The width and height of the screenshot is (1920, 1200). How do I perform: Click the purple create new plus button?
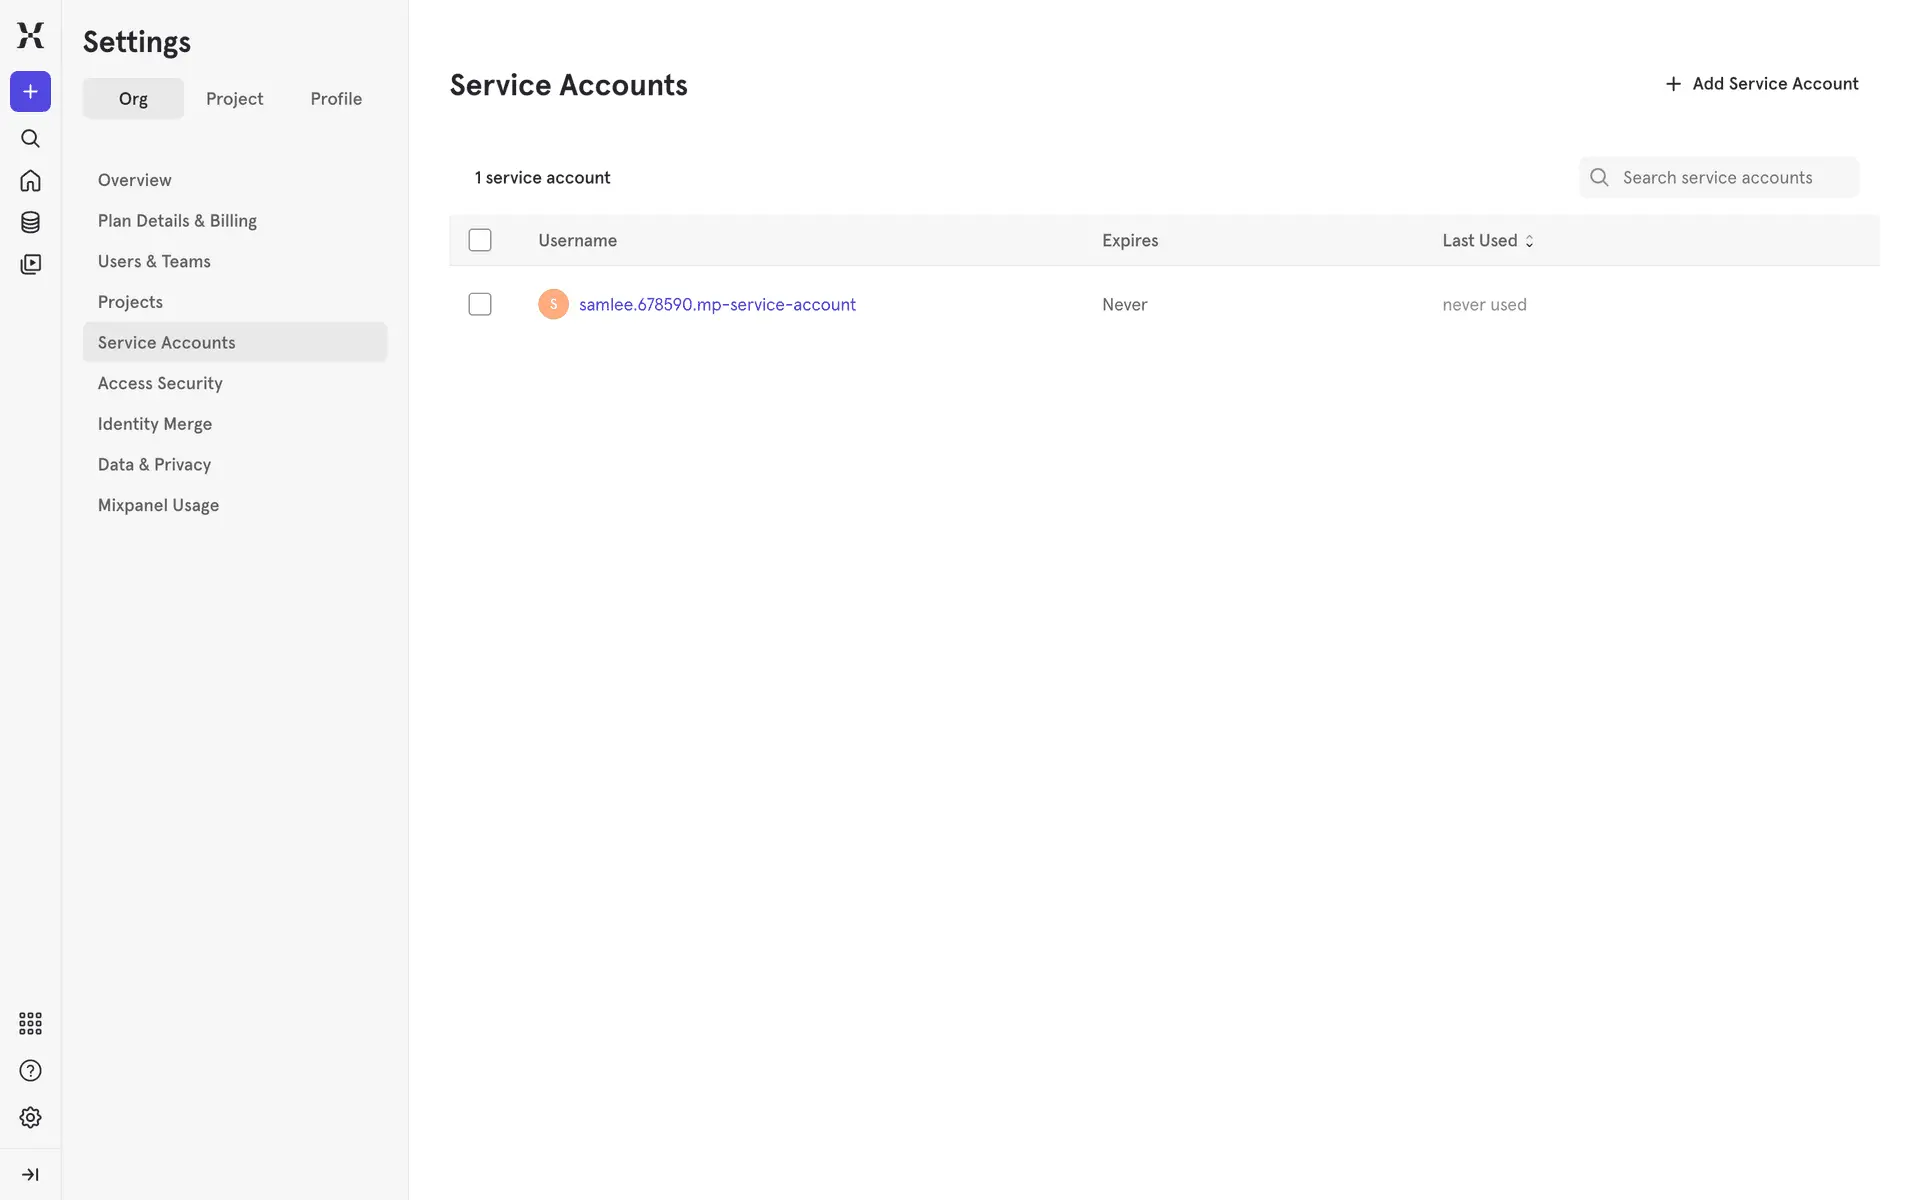click(x=30, y=92)
